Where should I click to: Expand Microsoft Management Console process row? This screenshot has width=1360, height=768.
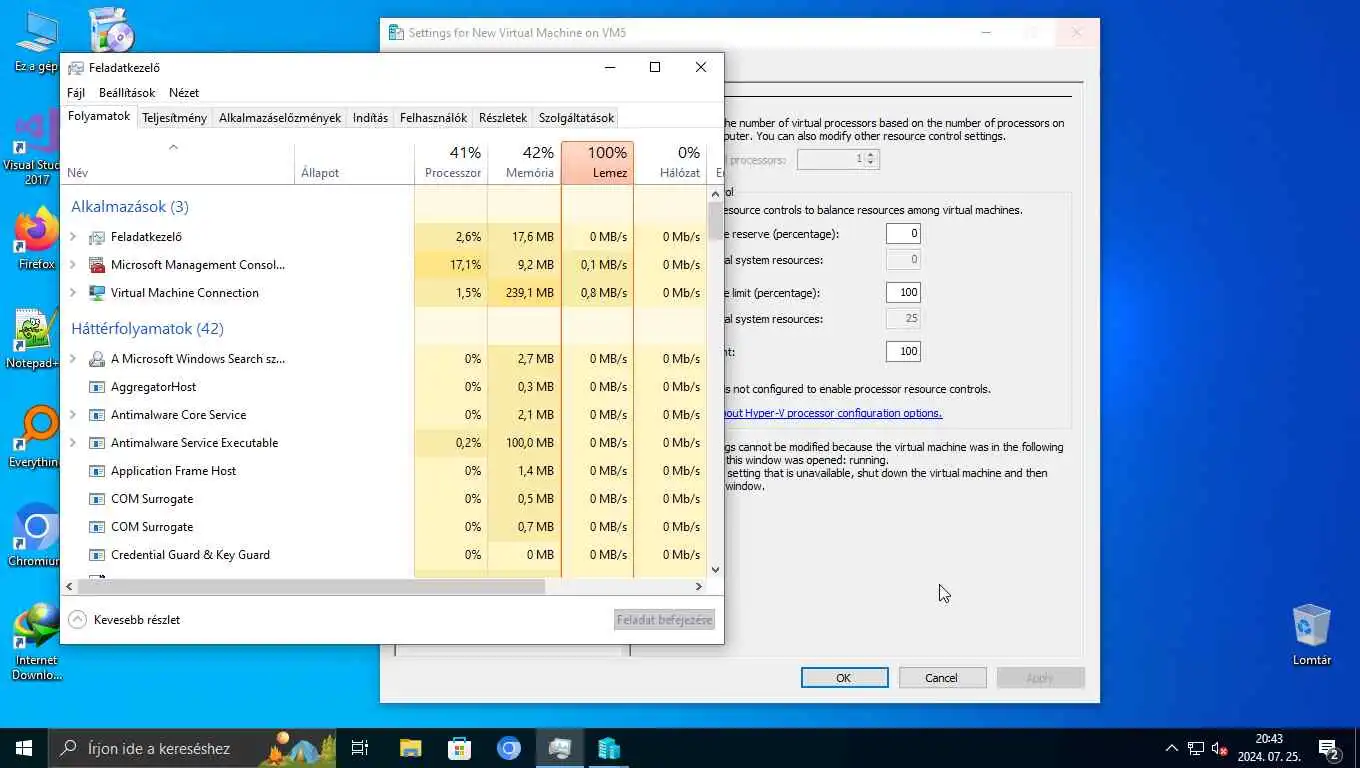pyautogui.click(x=73, y=265)
